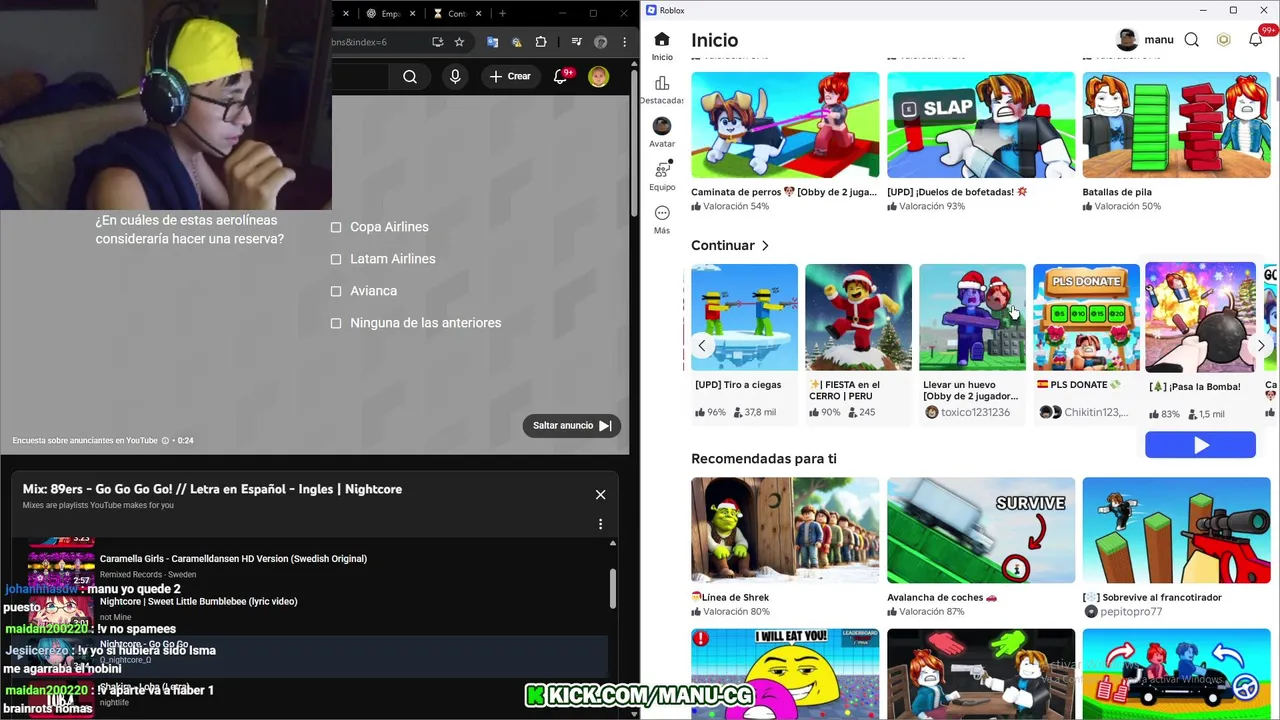Open Roblox notifications bell
The width and height of the screenshot is (1280, 720).
pos(1256,40)
